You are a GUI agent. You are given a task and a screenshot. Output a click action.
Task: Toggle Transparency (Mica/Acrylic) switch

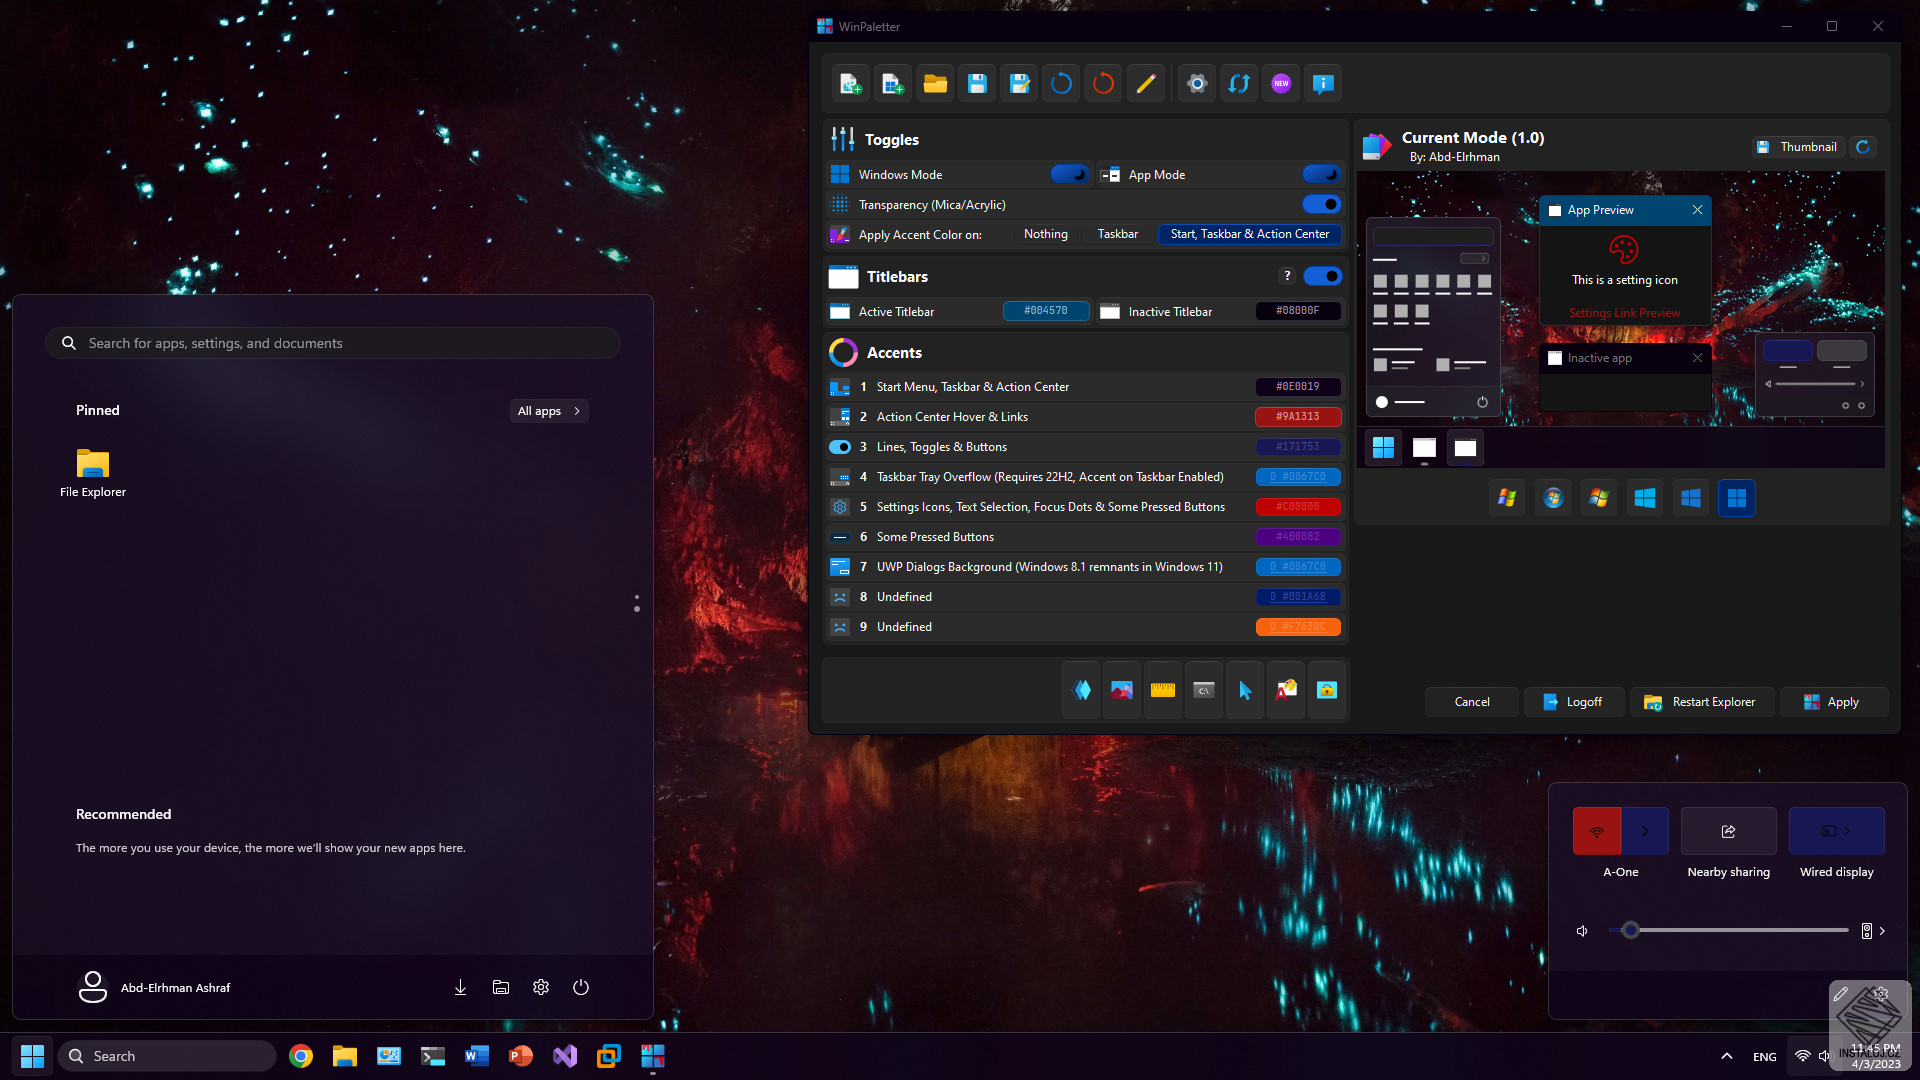(x=1322, y=204)
